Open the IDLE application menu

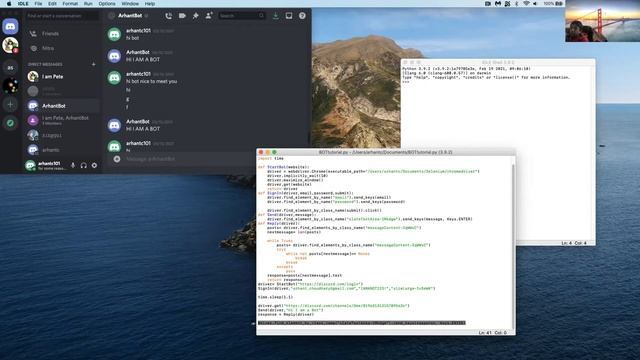click(x=23, y=4)
